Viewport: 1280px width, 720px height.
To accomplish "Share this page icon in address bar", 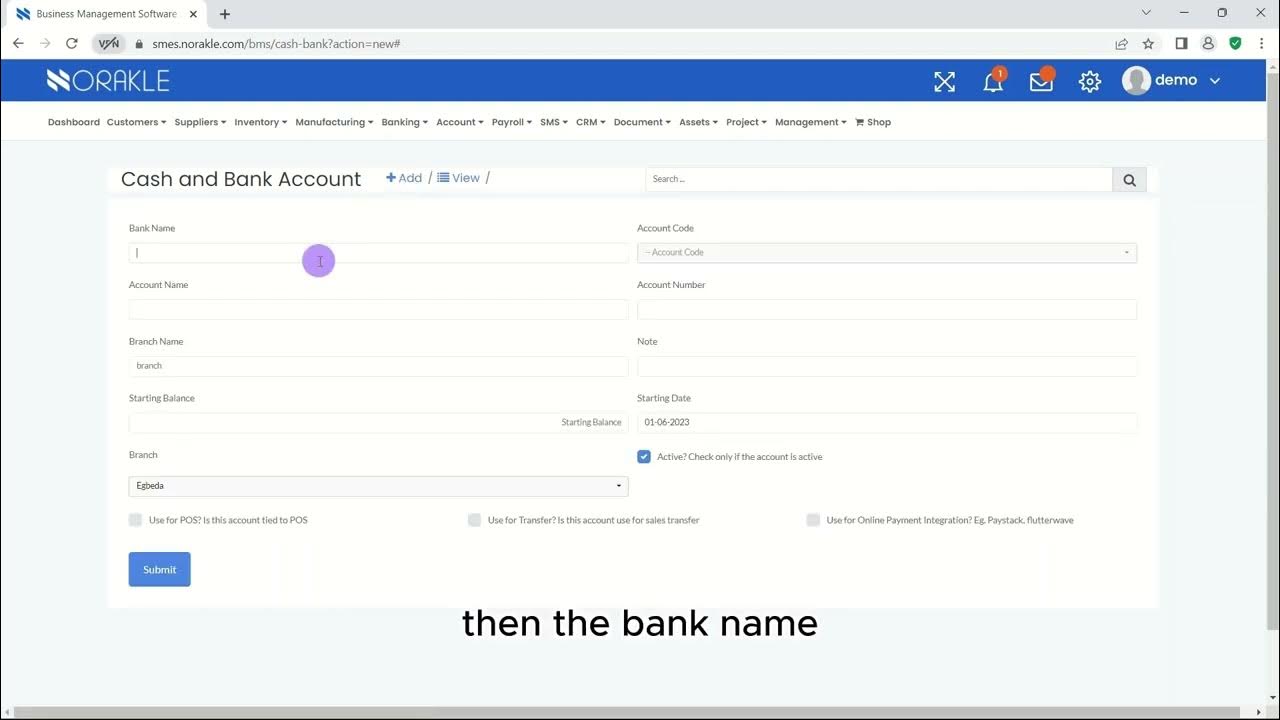I will pos(1121,44).
